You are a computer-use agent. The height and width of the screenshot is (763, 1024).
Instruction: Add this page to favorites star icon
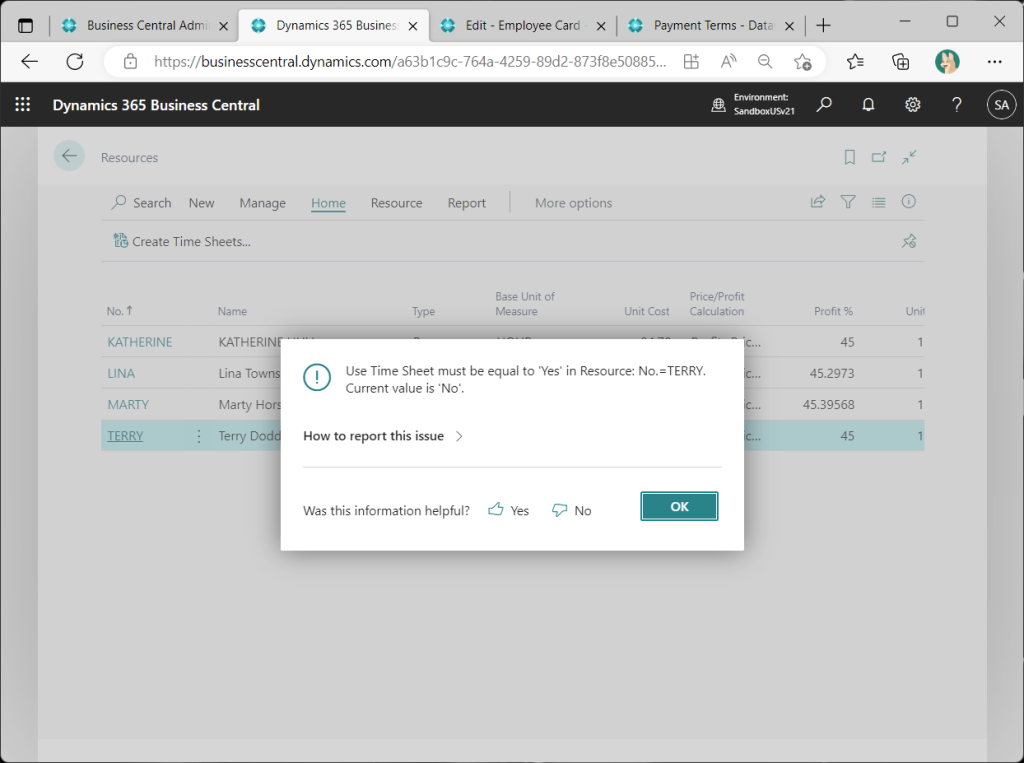point(803,61)
